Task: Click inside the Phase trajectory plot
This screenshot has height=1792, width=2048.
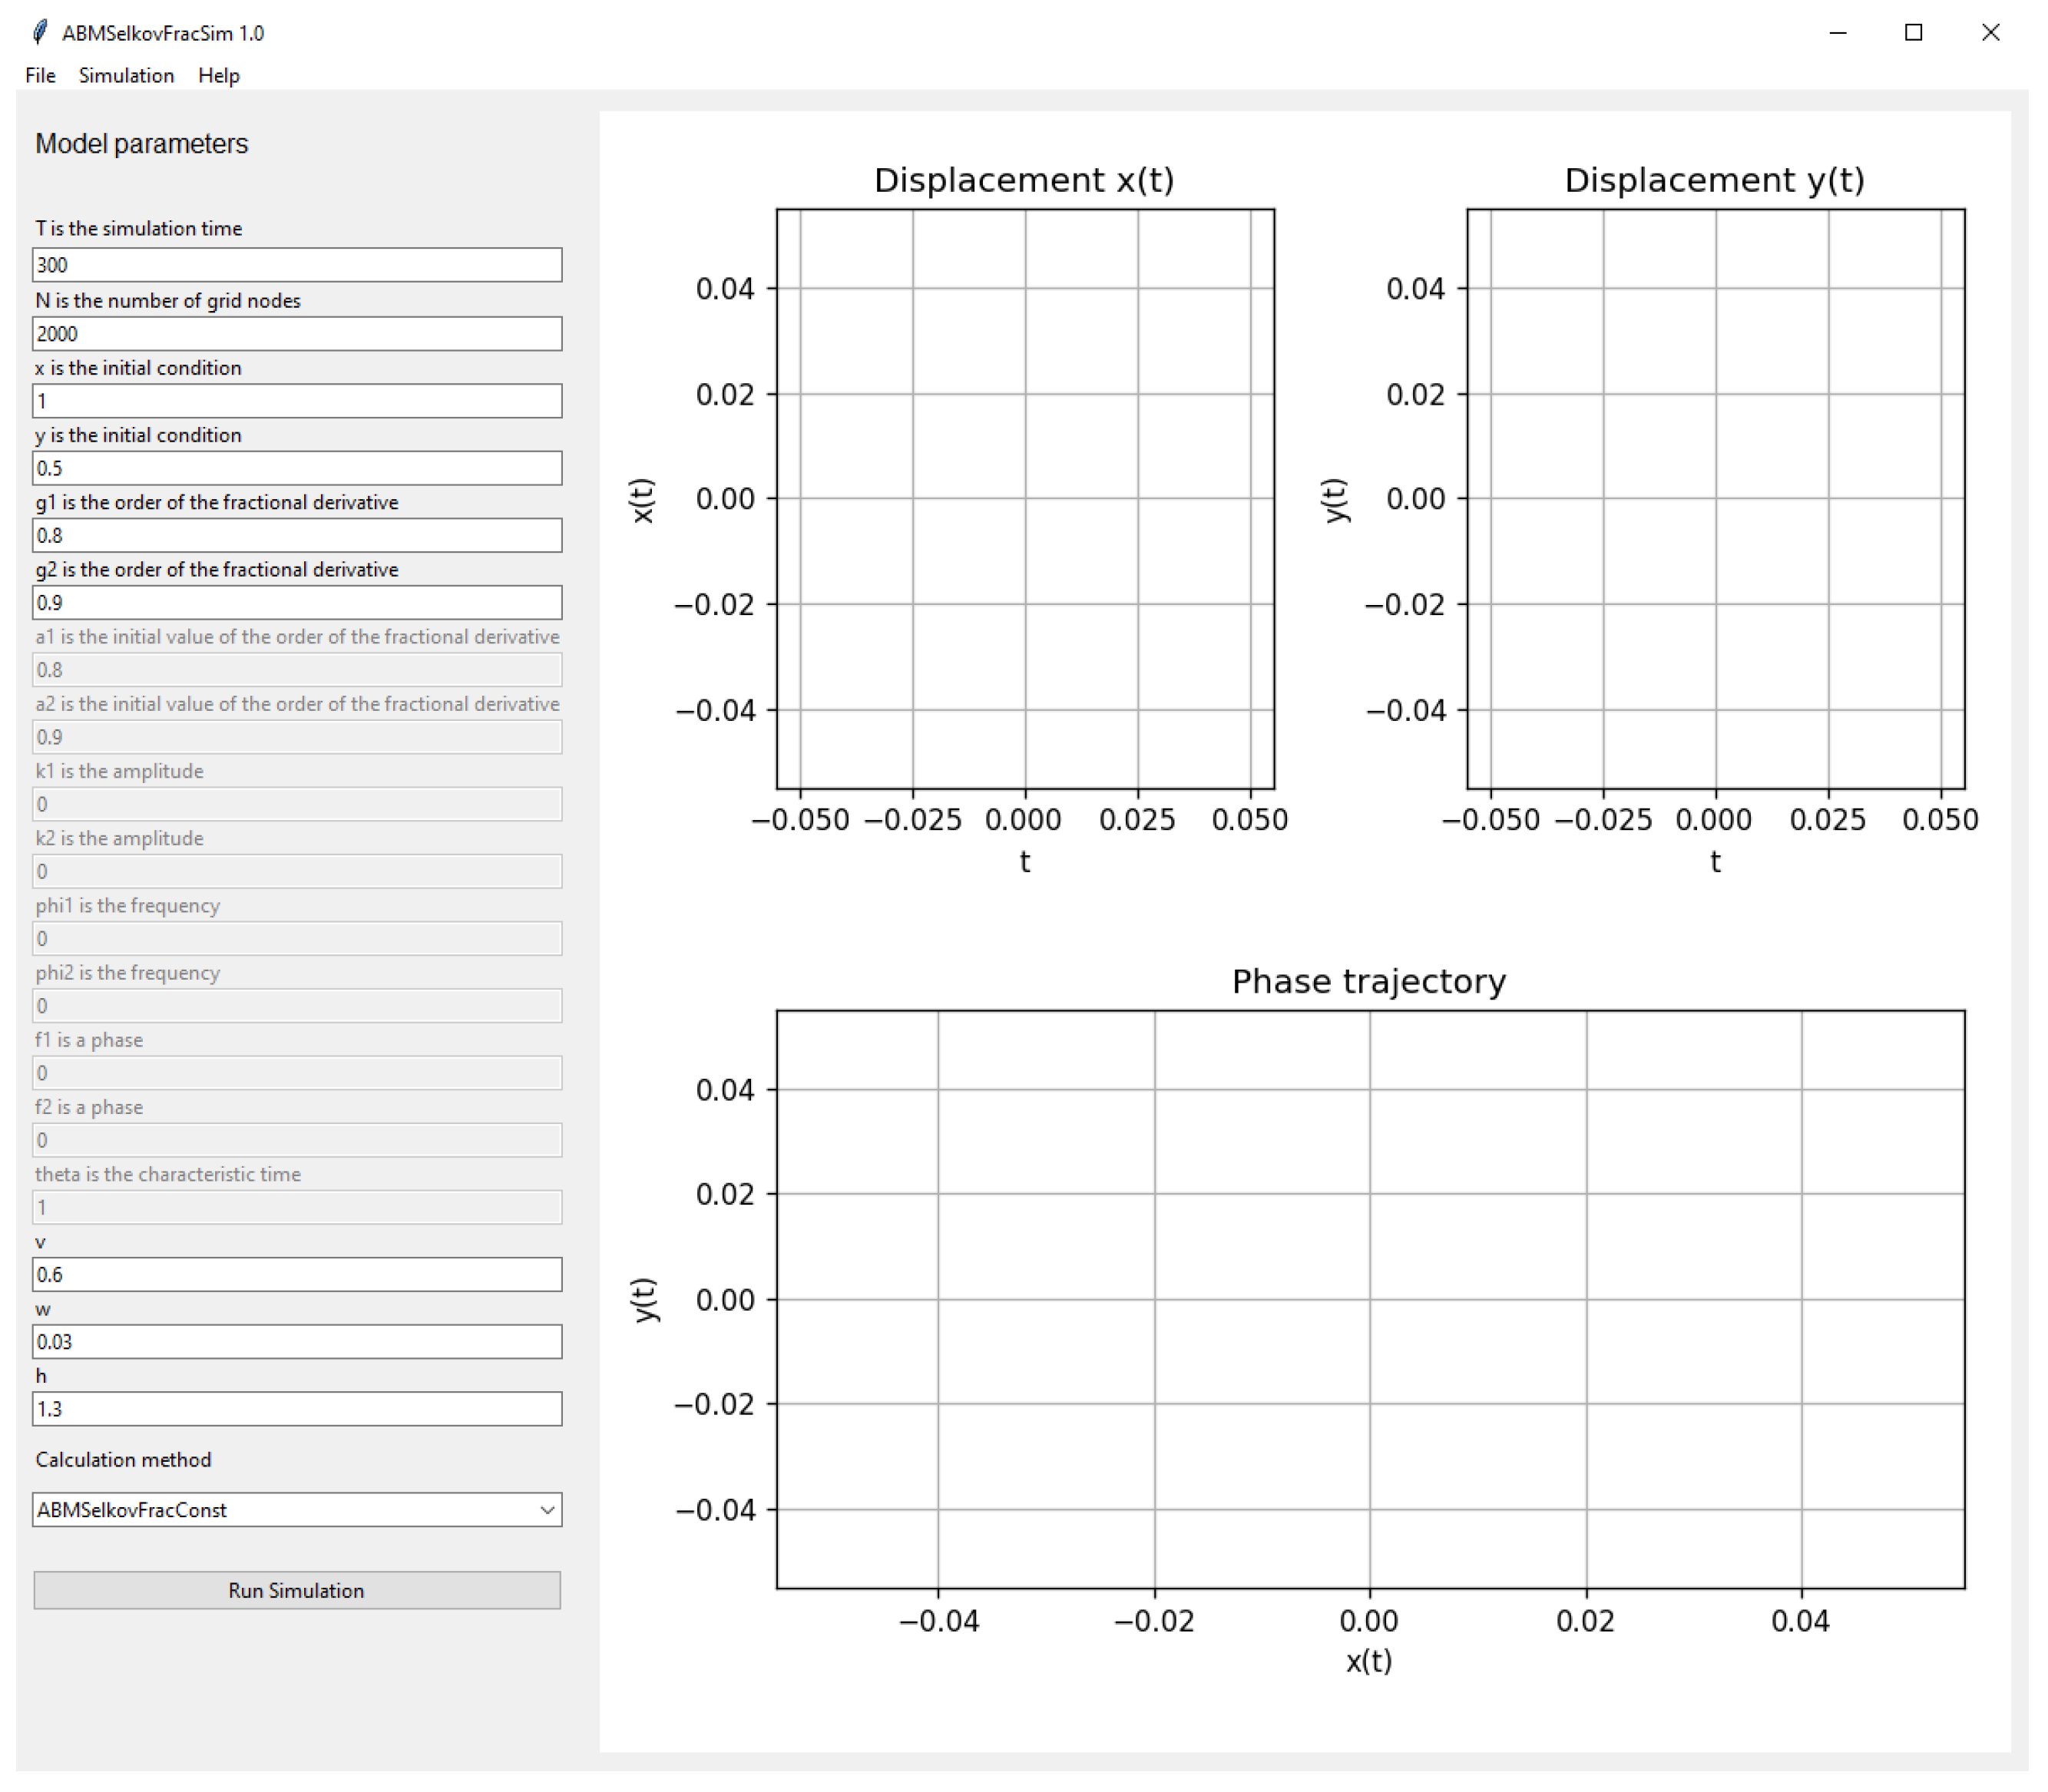Action: (1370, 1298)
